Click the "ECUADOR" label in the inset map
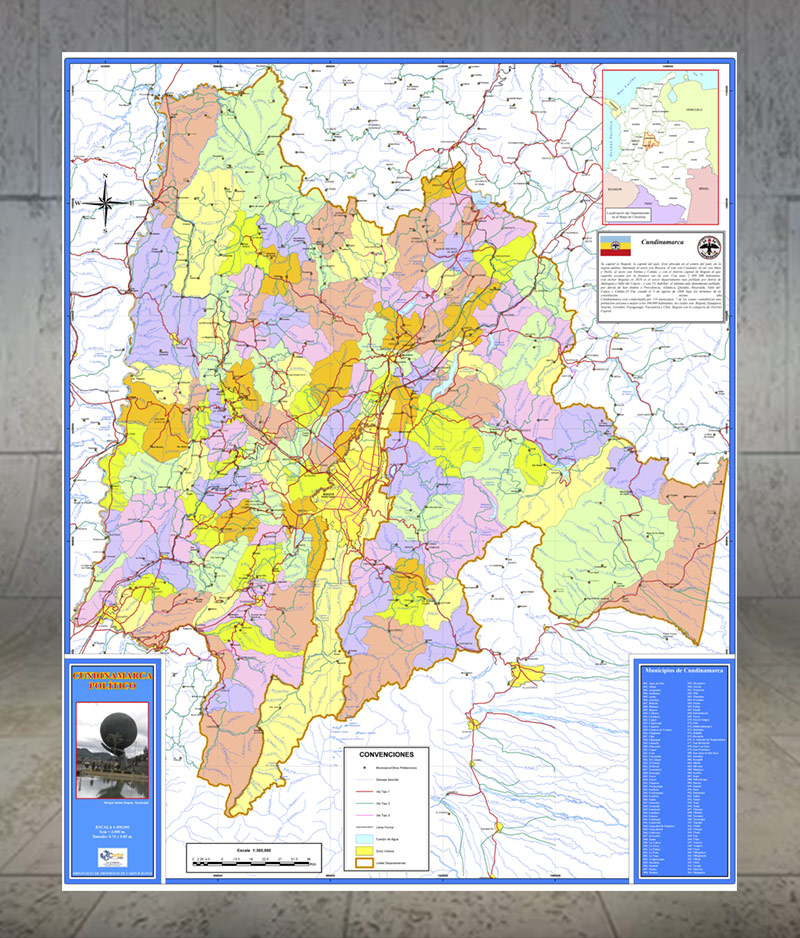Image resolution: width=800 pixels, height=938 pixels. tap(615, 188)
